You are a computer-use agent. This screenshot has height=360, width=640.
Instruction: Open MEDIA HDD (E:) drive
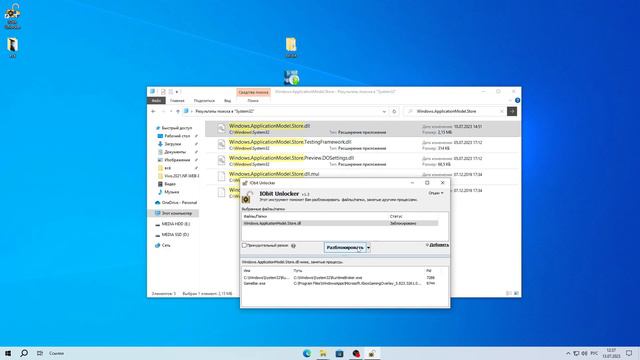tap(176, 224)
